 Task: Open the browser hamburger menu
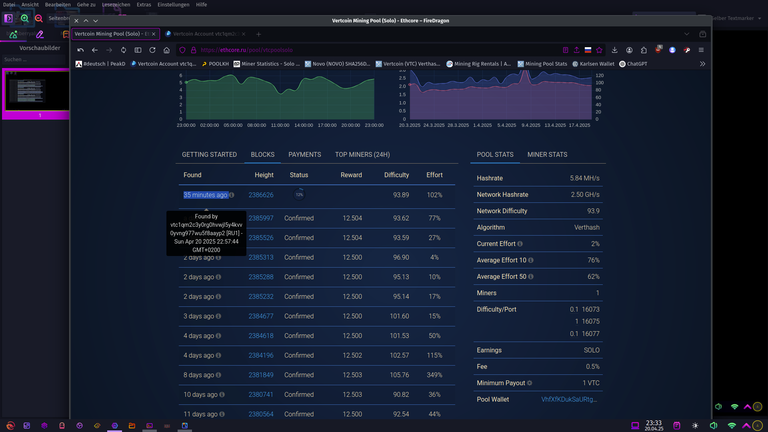click(x=701, y=50)
